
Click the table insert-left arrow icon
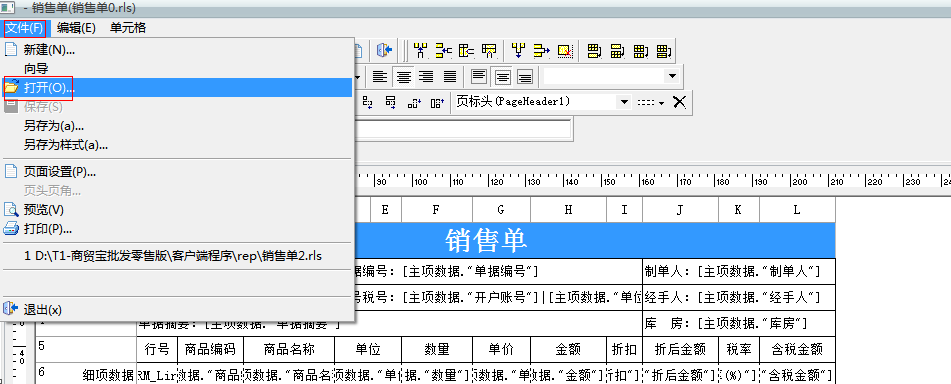pyautogui.click(x=466, y=51)
